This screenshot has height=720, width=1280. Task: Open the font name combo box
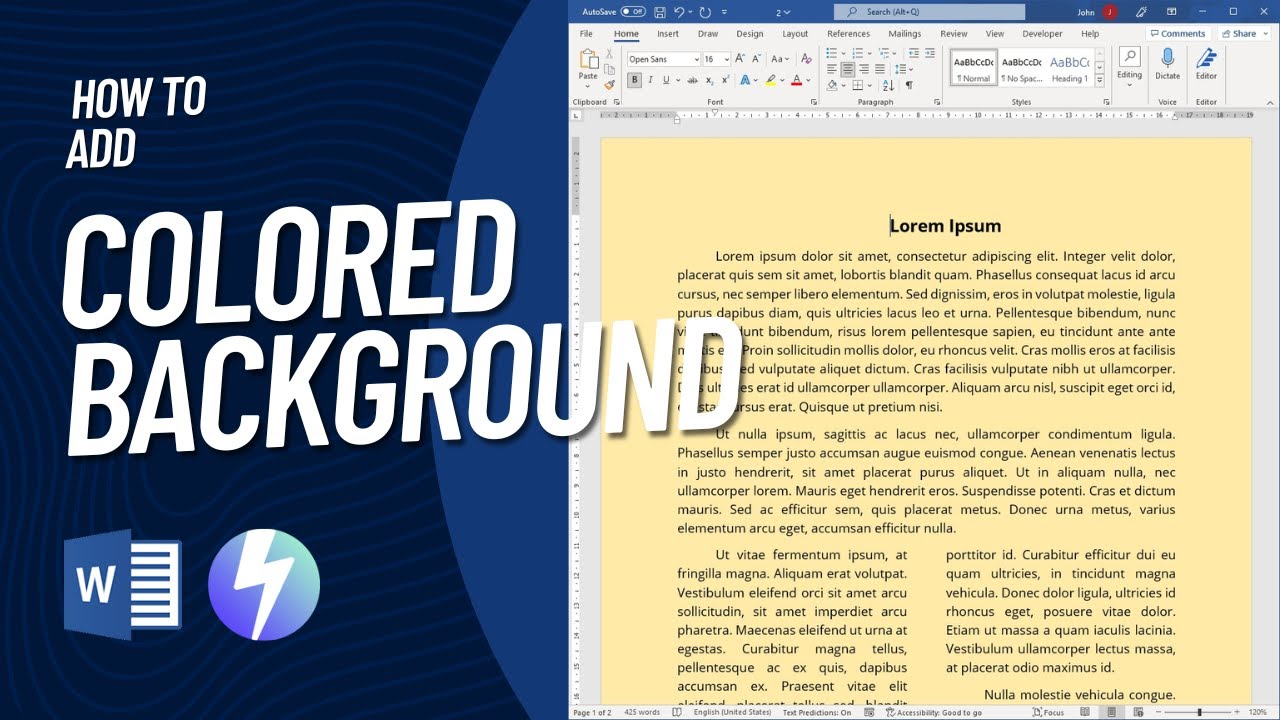pyautogui.click(x=663, y=60)
